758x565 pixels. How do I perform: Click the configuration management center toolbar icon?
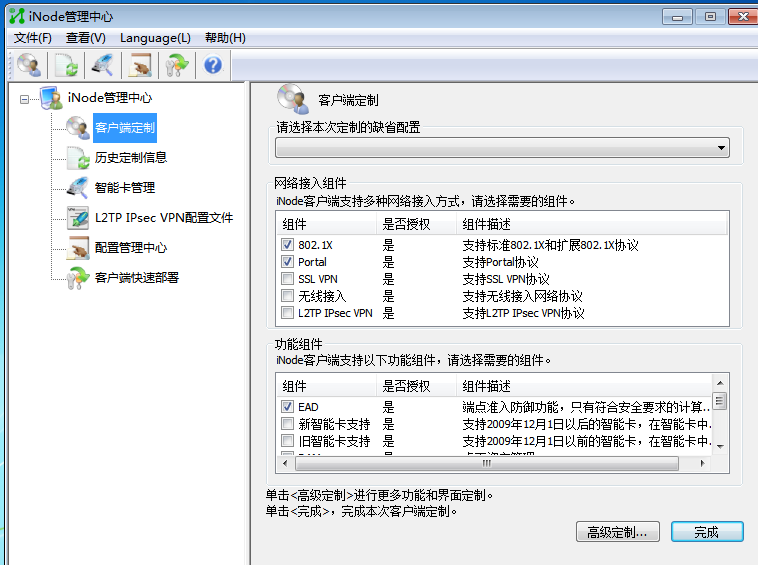tap(140, 65)
